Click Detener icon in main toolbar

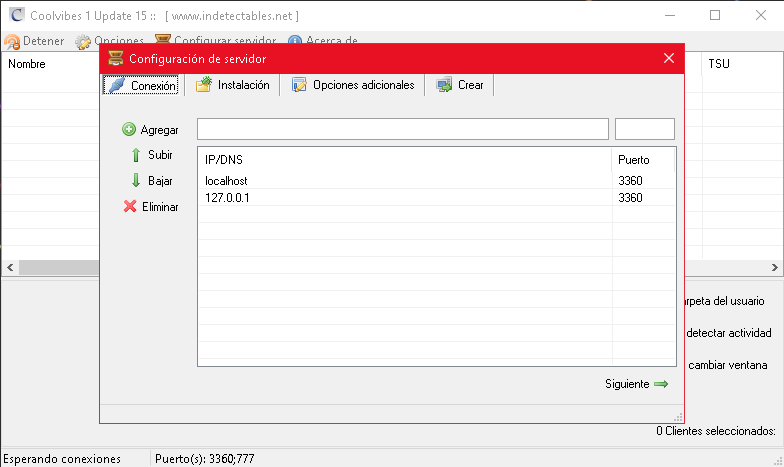12,41
